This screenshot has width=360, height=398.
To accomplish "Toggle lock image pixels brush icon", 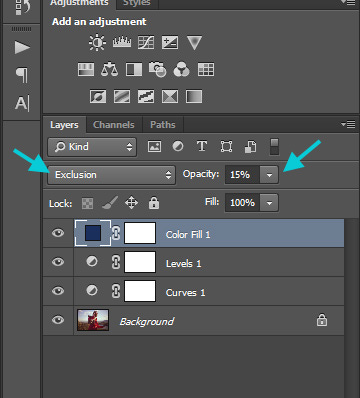I will [x=110, y=202].
